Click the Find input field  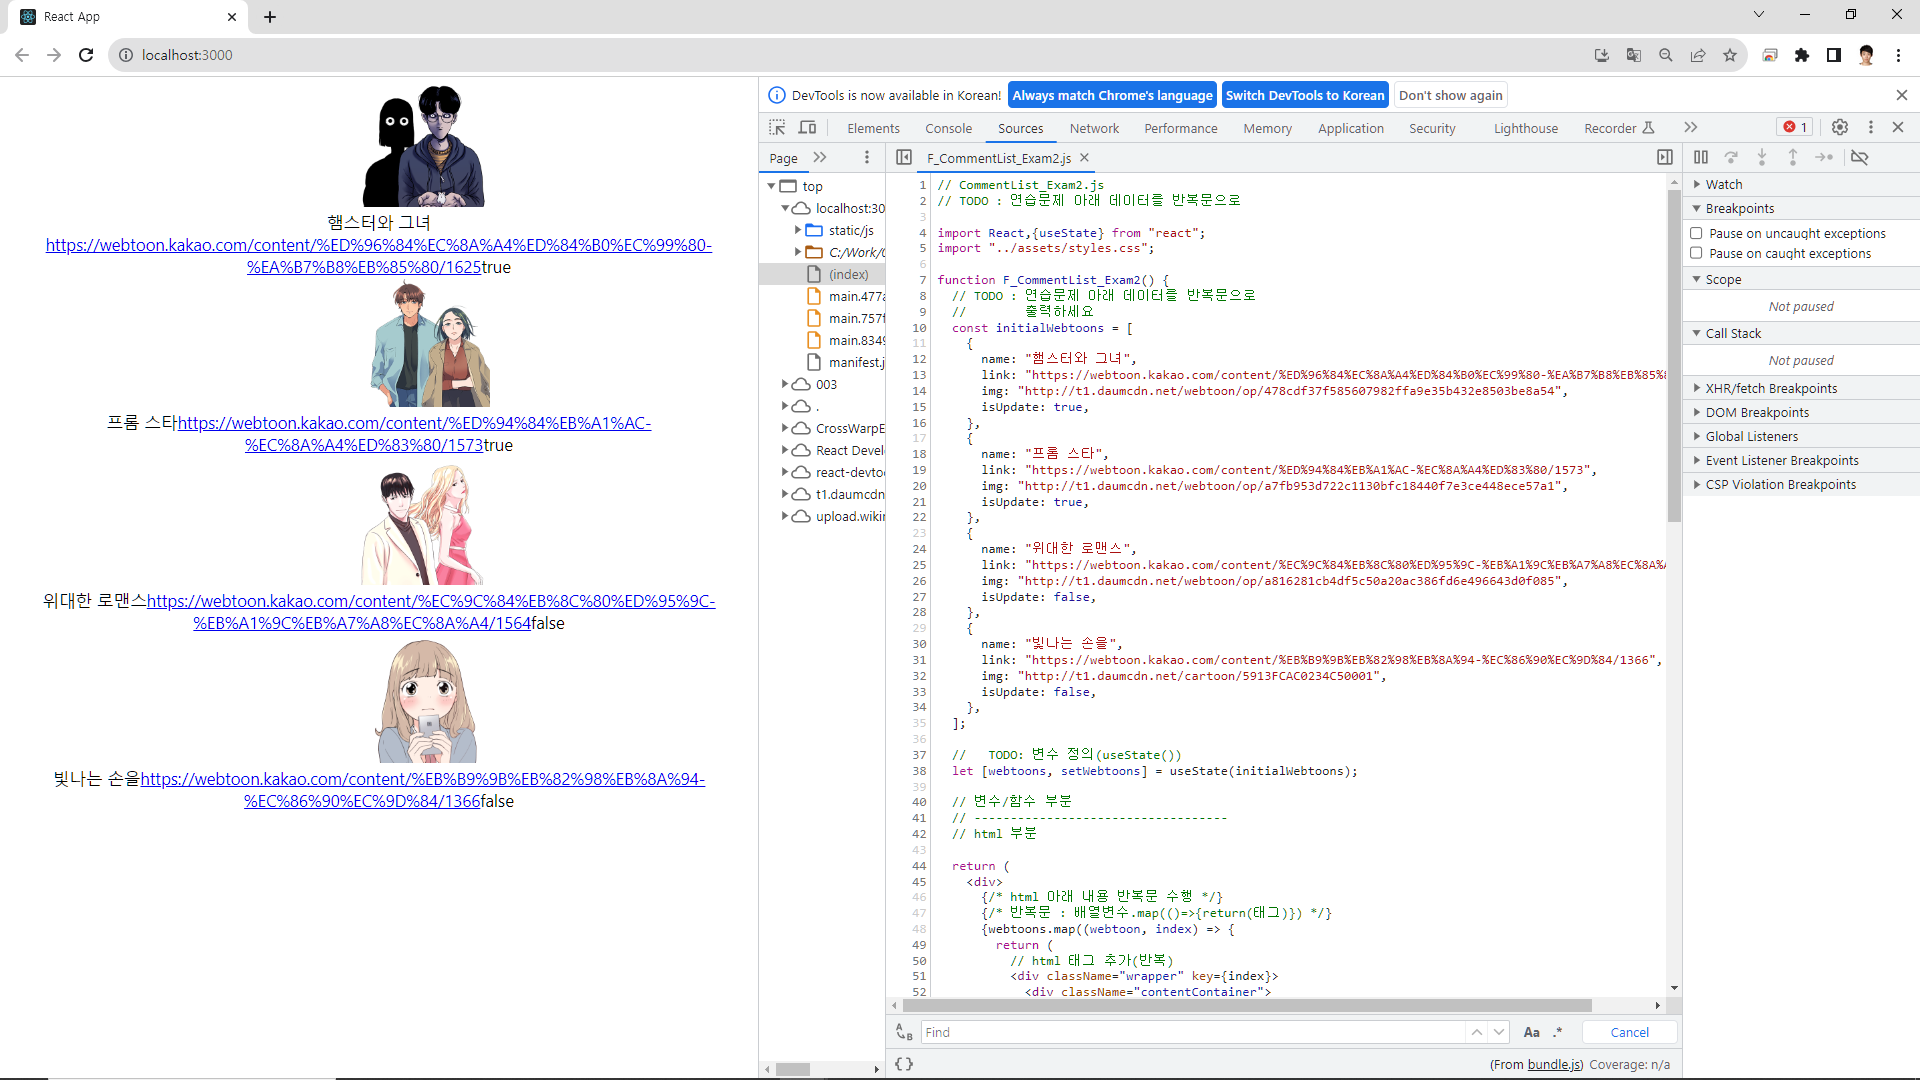tap(1190, 1032)
